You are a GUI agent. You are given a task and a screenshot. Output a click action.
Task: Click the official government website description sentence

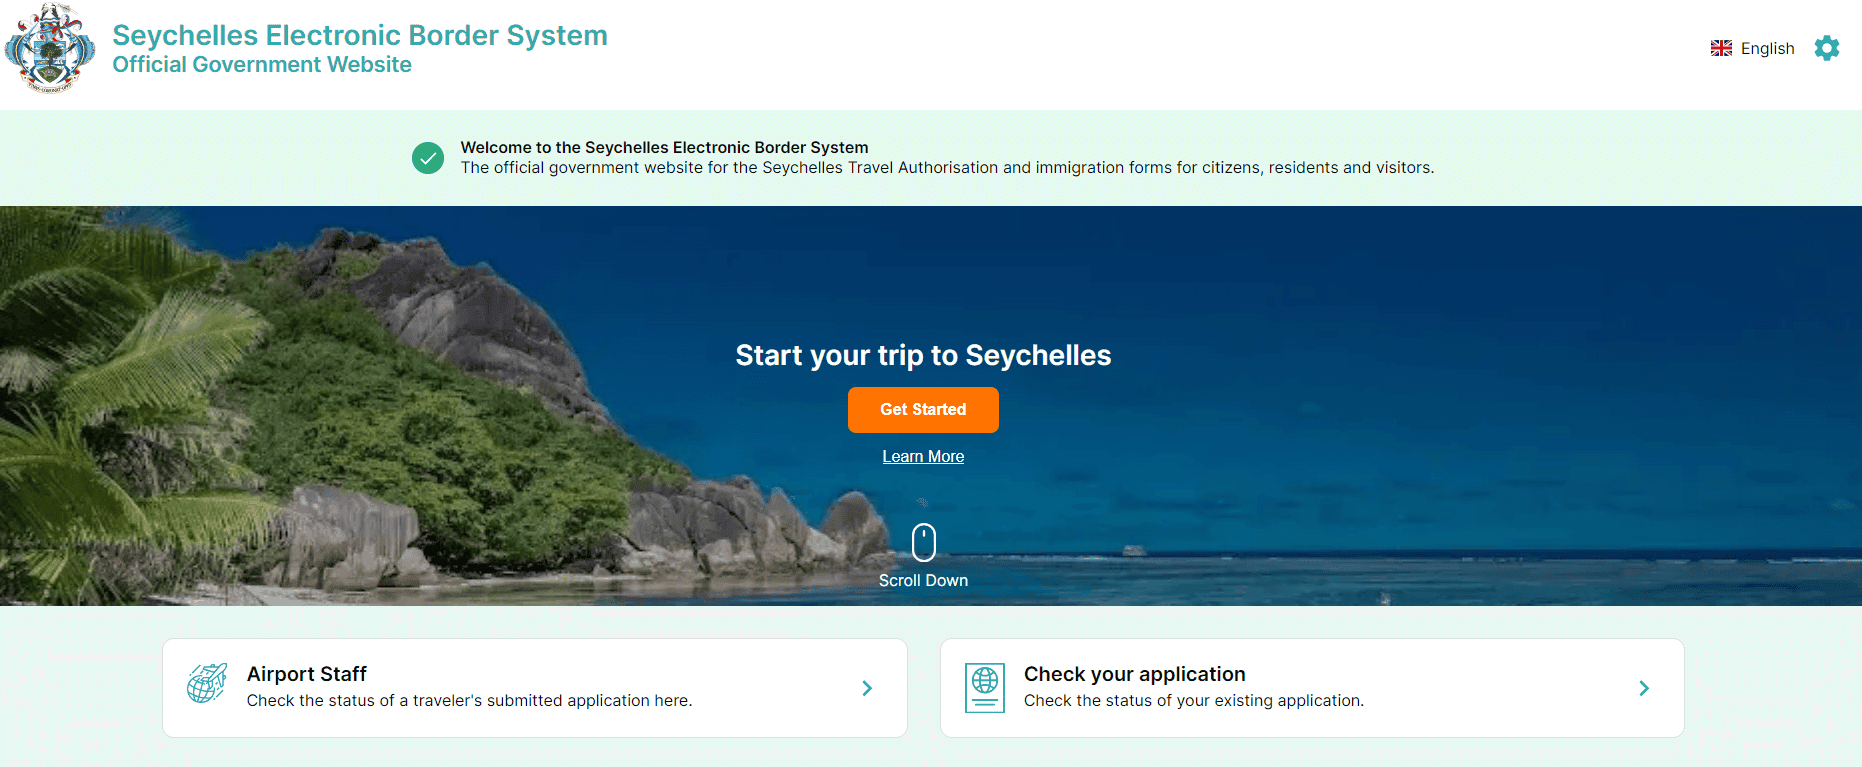(947, 167)
